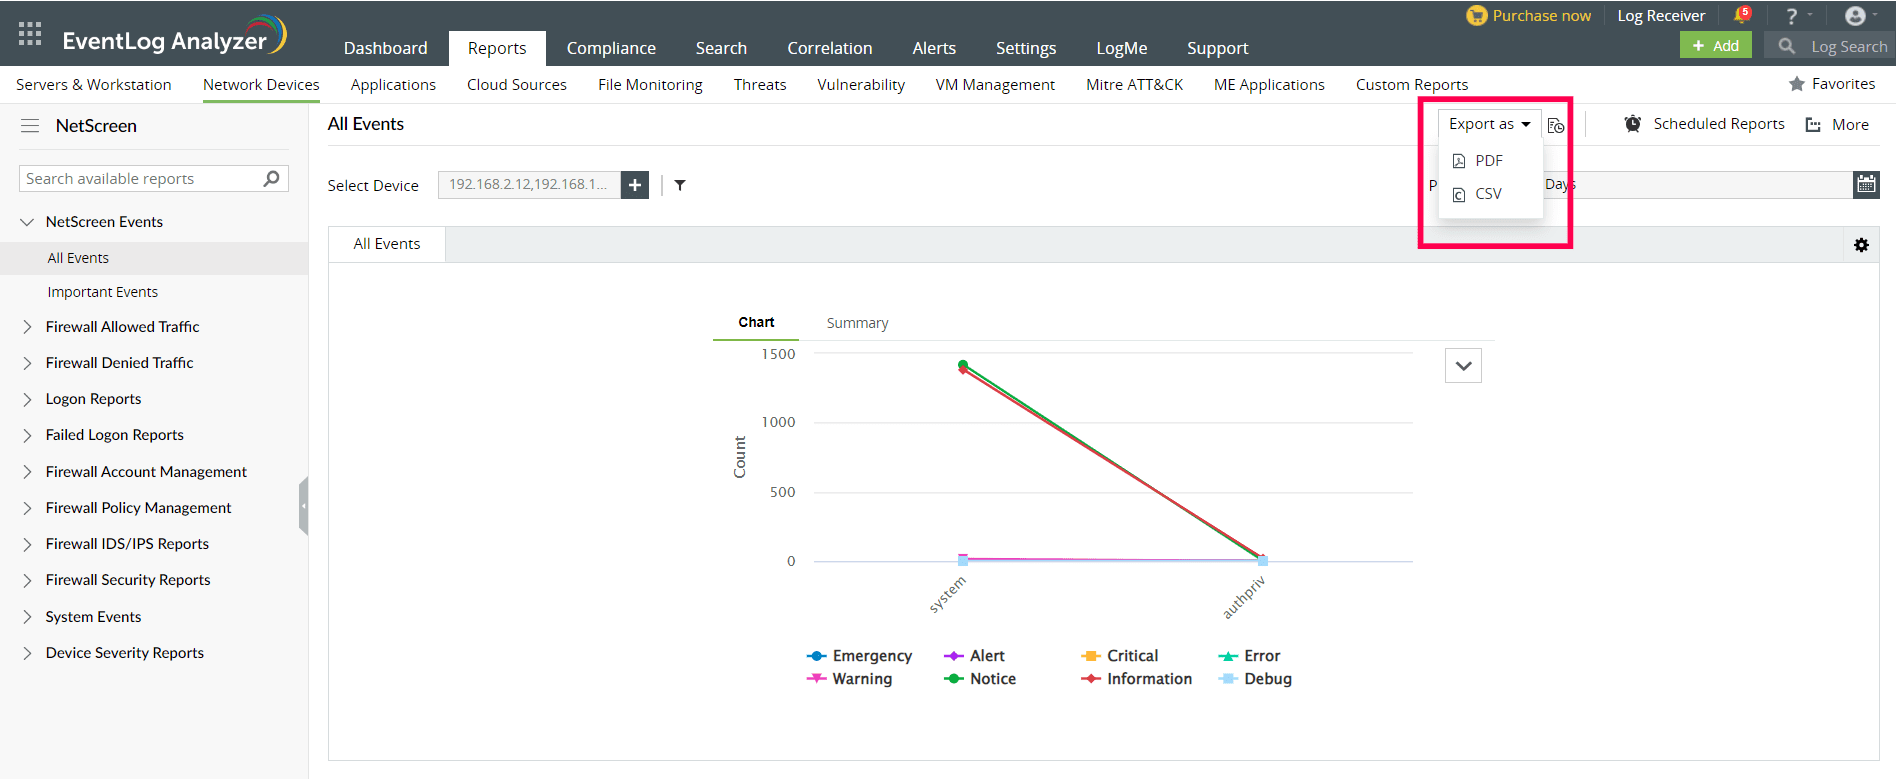This screenshot has height=779, width=1896.
Task: Toggle the Alert series in legend
Action: click(974, 656)
